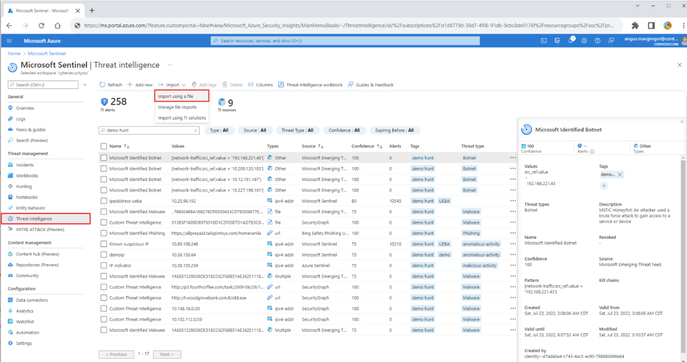Screen dimensions: 687x362
Task: Click Add tags in toolbar
Action: (204, 85)
